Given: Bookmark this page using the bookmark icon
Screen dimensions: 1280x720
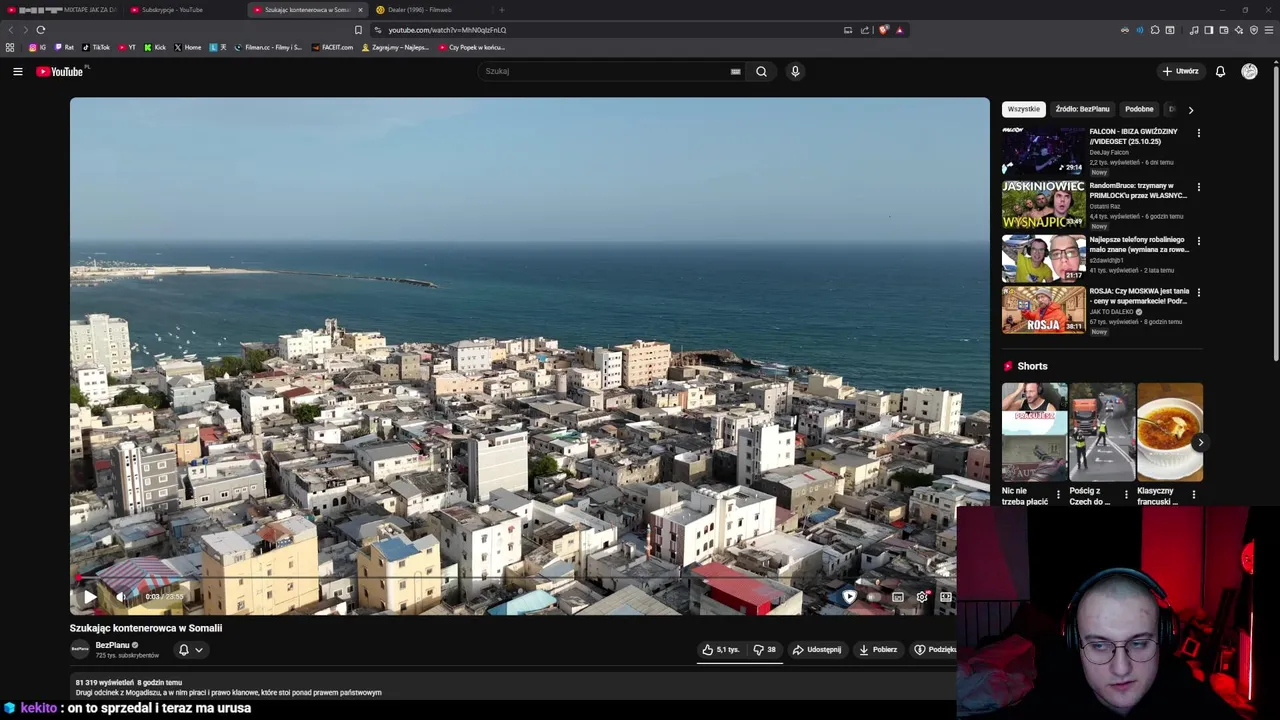Looking at the screenshot, I should pos(358,30).
